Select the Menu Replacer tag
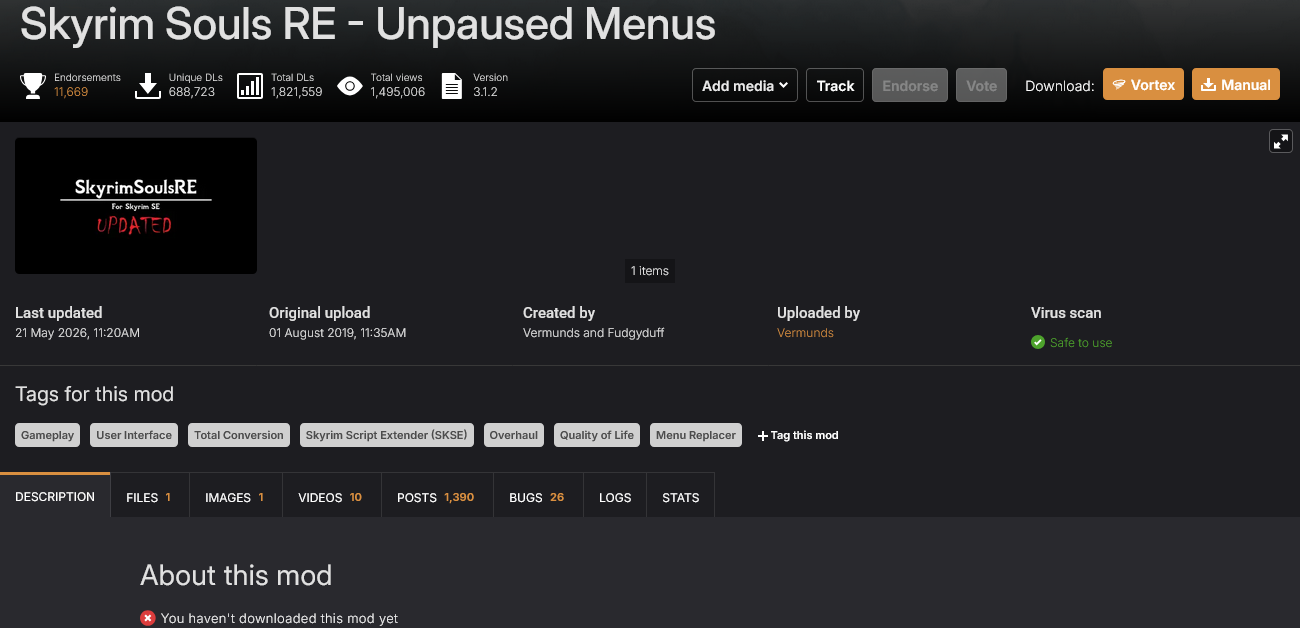Image resolution: width=1300 pixels, height=628 pixels. click(x=696, y=435)
